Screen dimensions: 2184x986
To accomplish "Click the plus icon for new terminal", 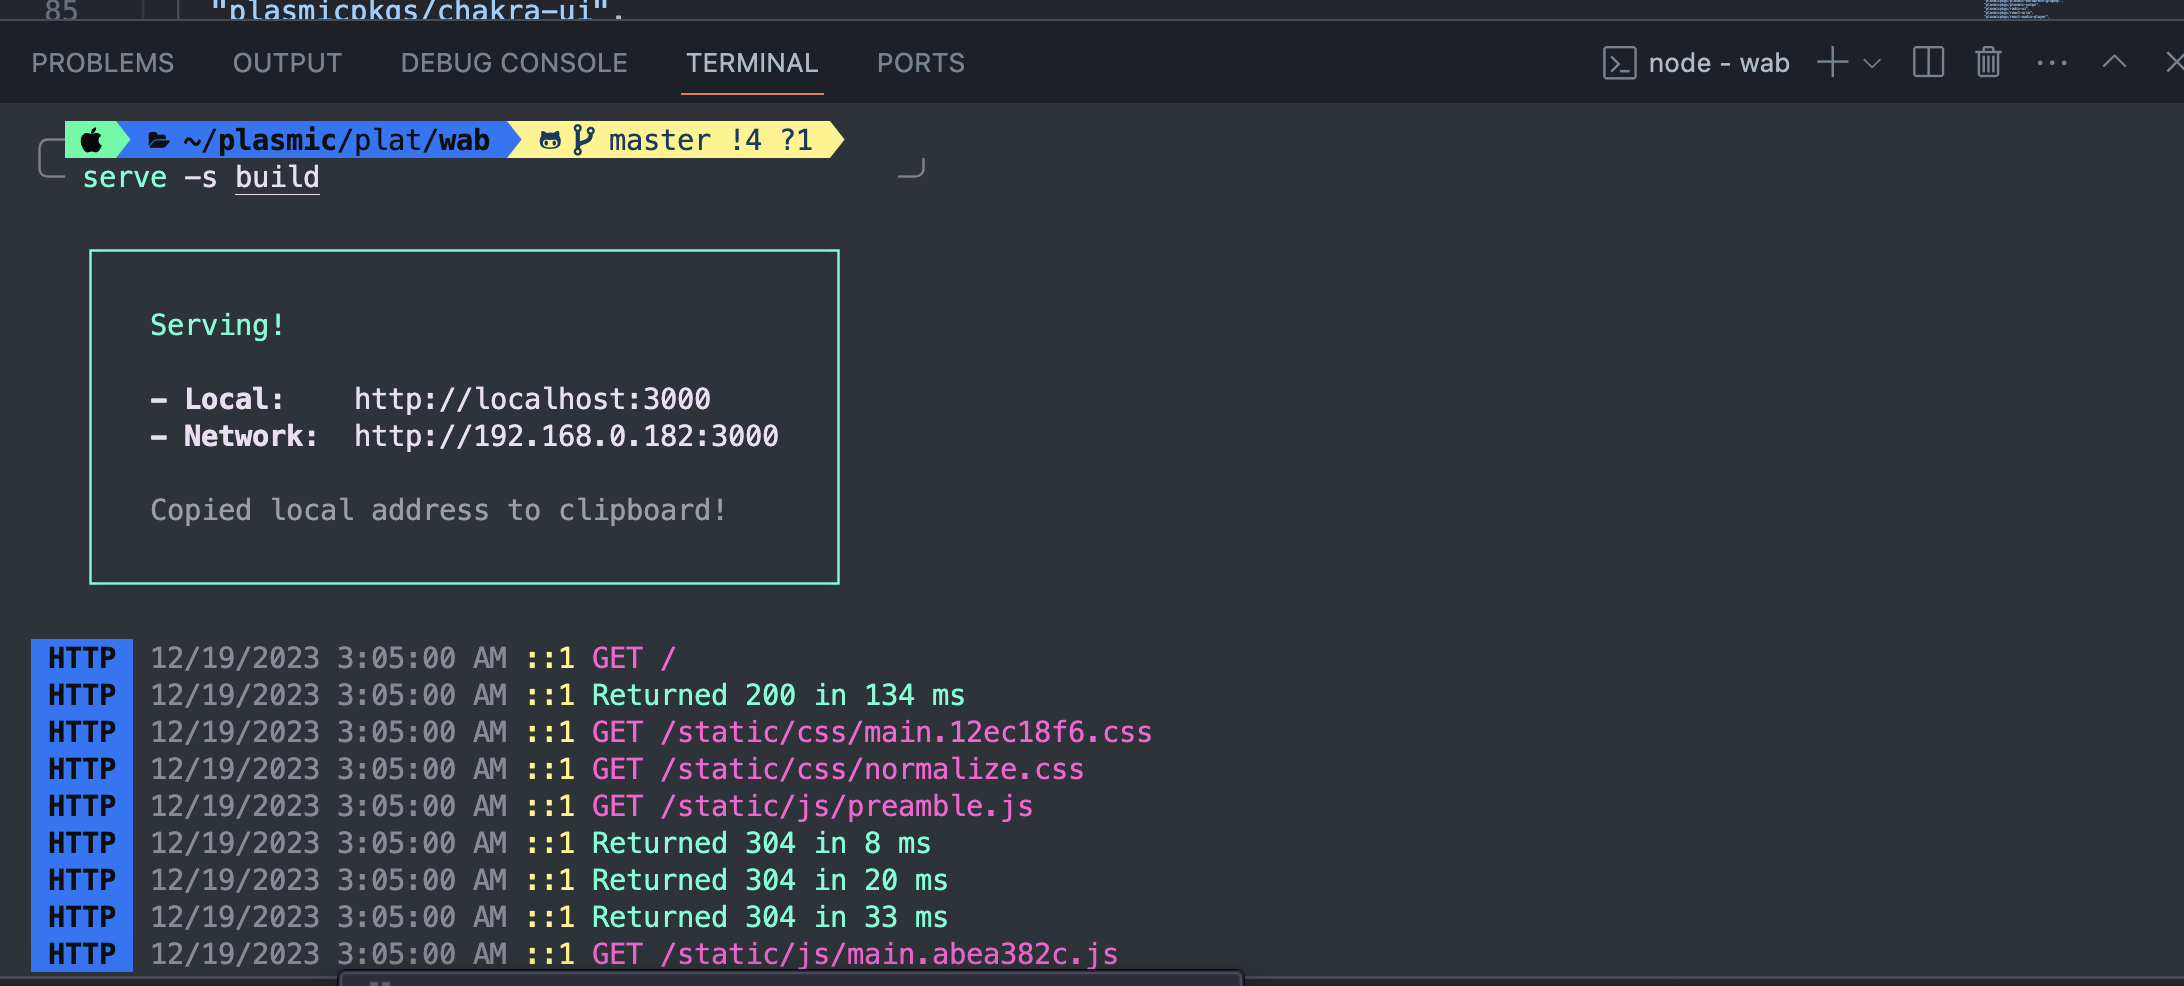I will (1832, 63).
